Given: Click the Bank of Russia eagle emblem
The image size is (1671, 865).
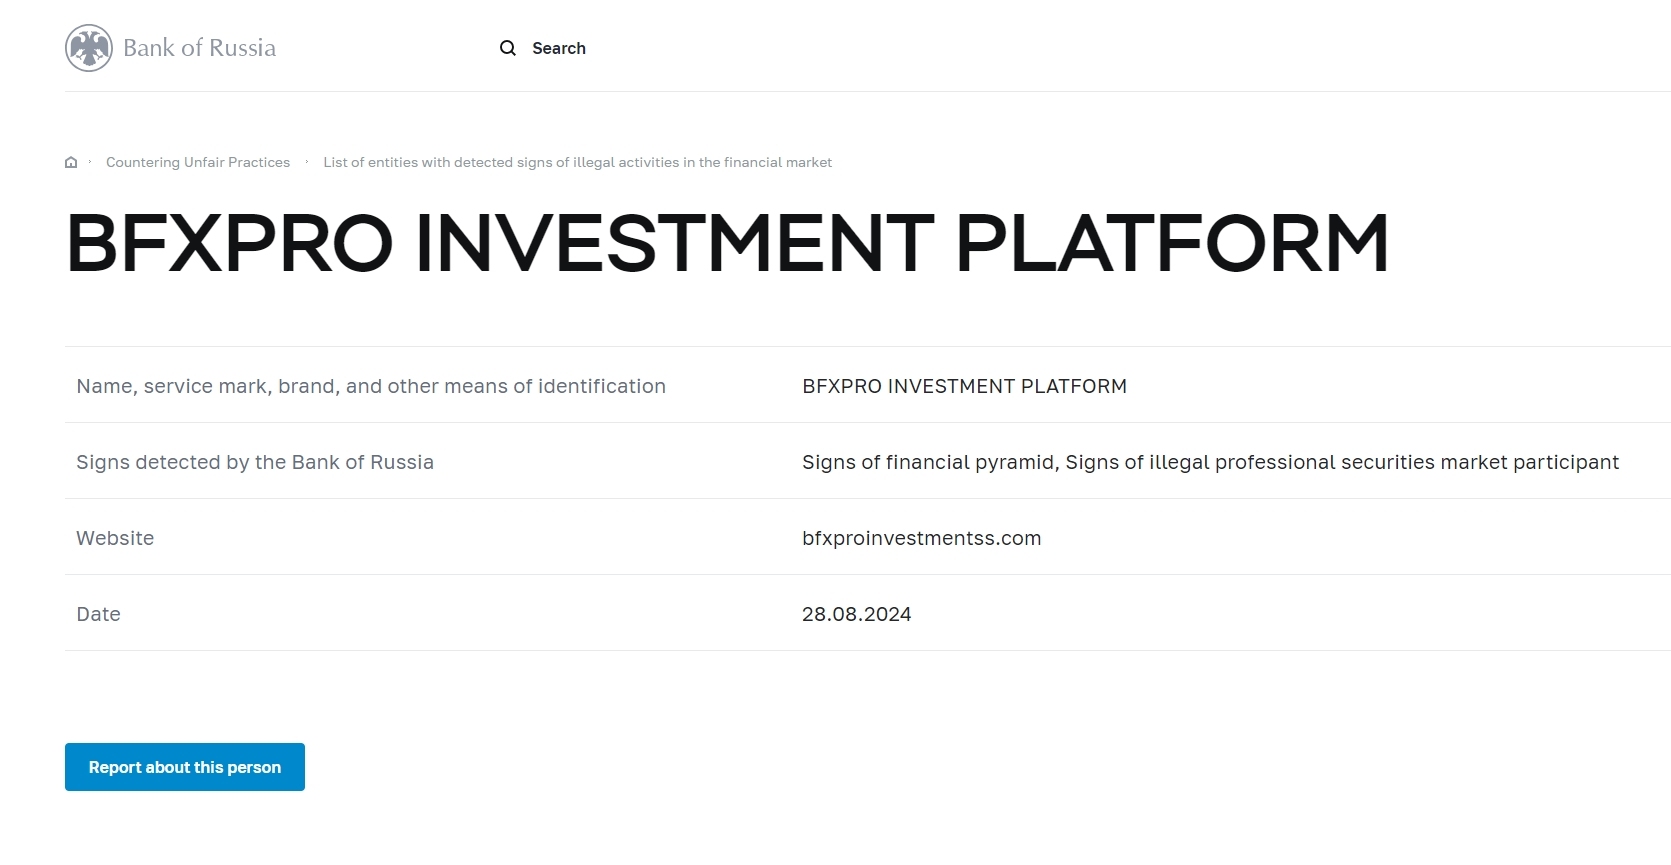Looking at the screenshot, I should 89,48.
